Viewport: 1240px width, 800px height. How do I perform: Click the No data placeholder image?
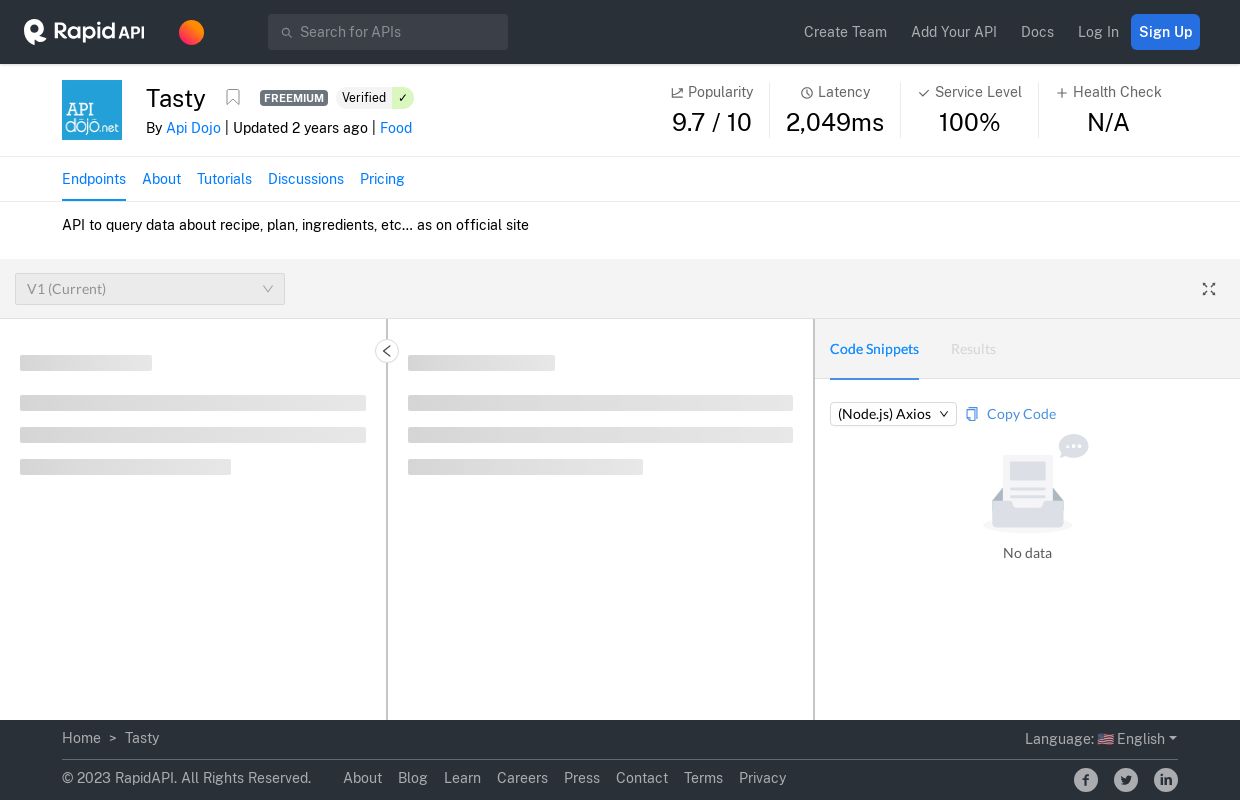click(1035, 483)
